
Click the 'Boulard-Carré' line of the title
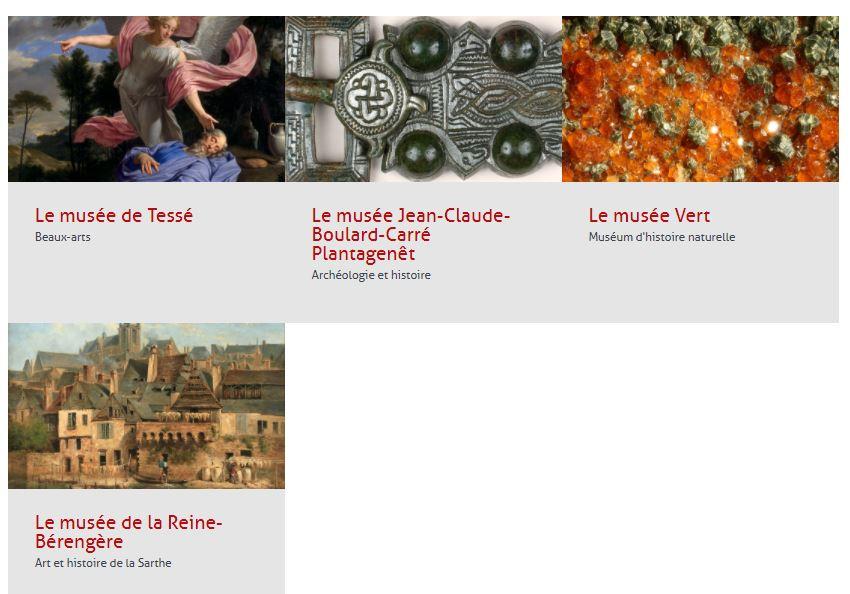click(x=371, y=234)
